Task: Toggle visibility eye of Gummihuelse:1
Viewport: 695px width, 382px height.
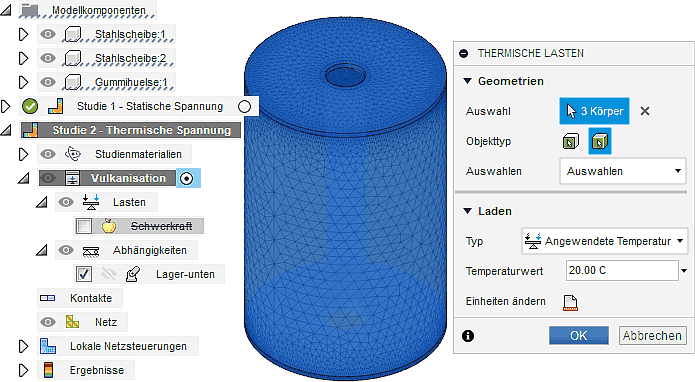Action: point(48,82)
